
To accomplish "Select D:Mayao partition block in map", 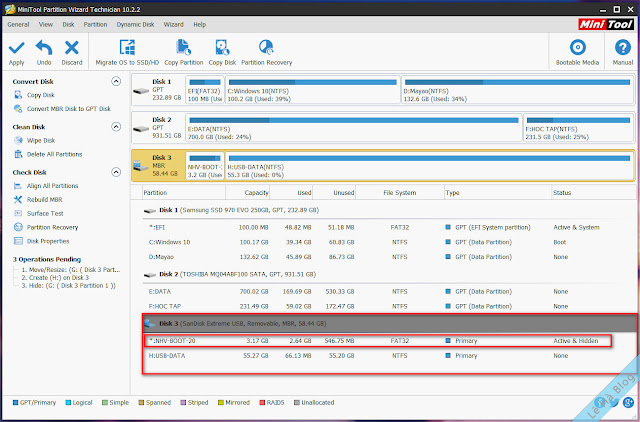I will click(x=518, y=89).
